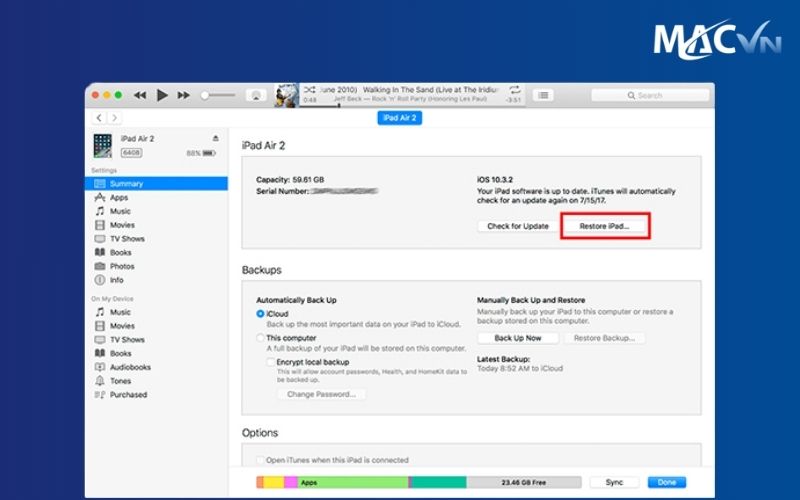Select This computer backup option

pos(260,338)
